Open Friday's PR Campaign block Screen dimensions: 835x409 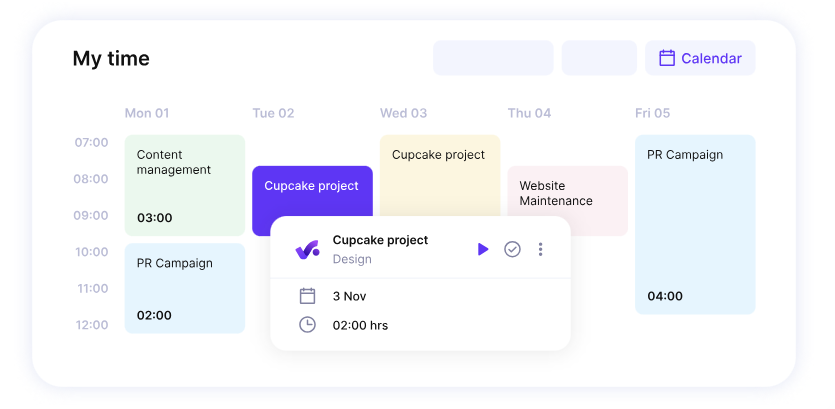pyautogui.click(x=694, y=224)
